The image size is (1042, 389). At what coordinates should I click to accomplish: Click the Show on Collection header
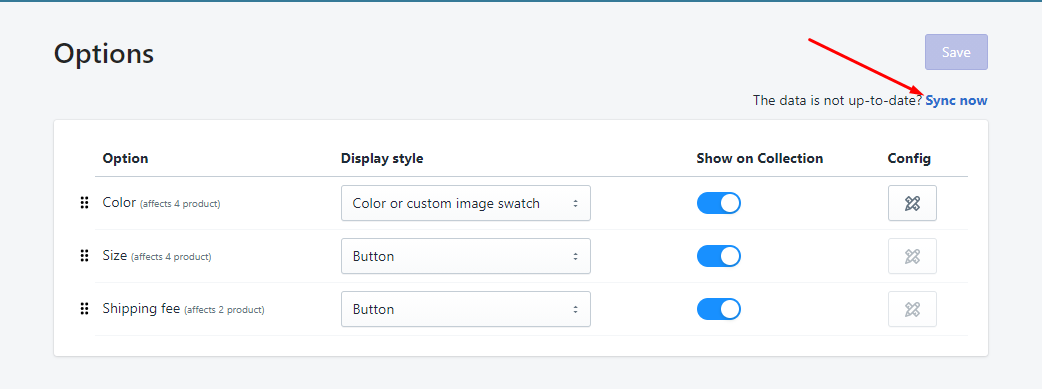point(760,158)
